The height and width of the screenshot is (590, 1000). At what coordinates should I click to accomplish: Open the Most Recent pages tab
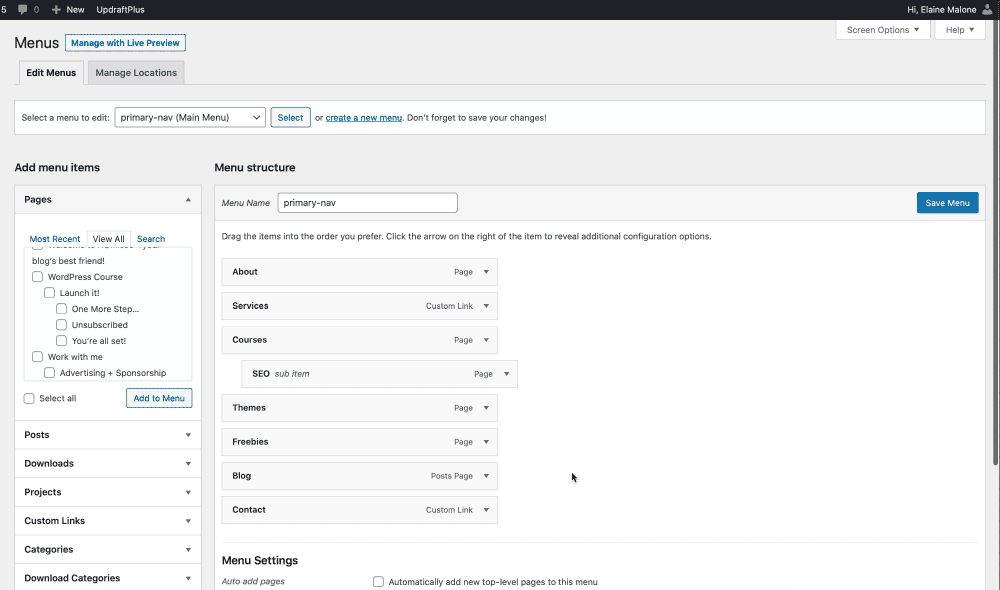click(55, 239)
